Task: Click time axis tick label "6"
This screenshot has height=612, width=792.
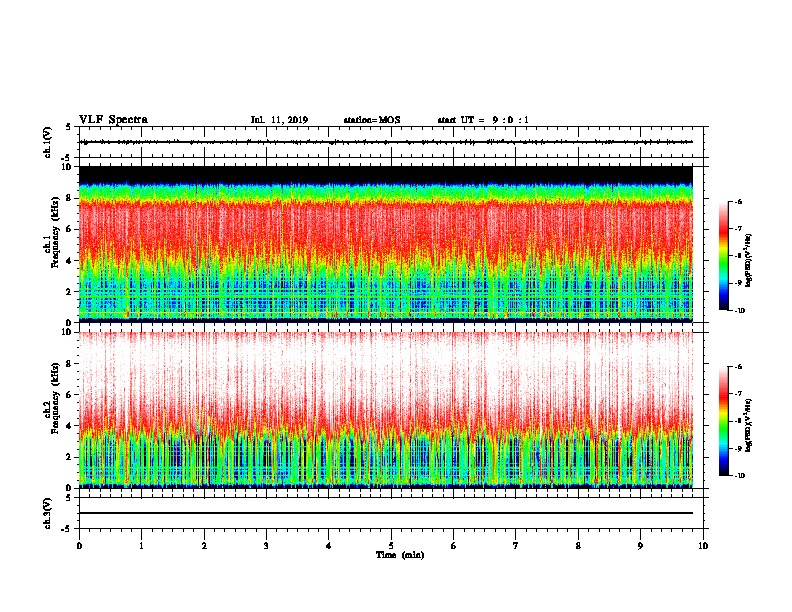Action: click(454, 546)
